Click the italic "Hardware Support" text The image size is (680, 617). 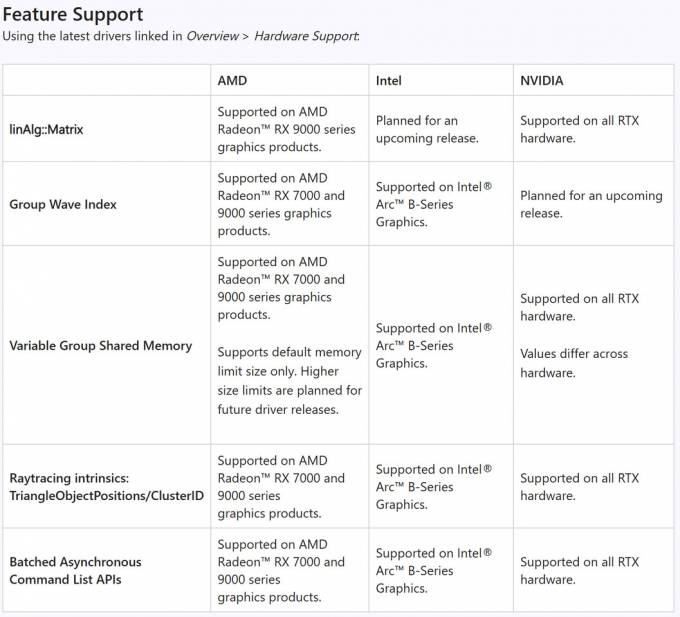pos(305,36)
